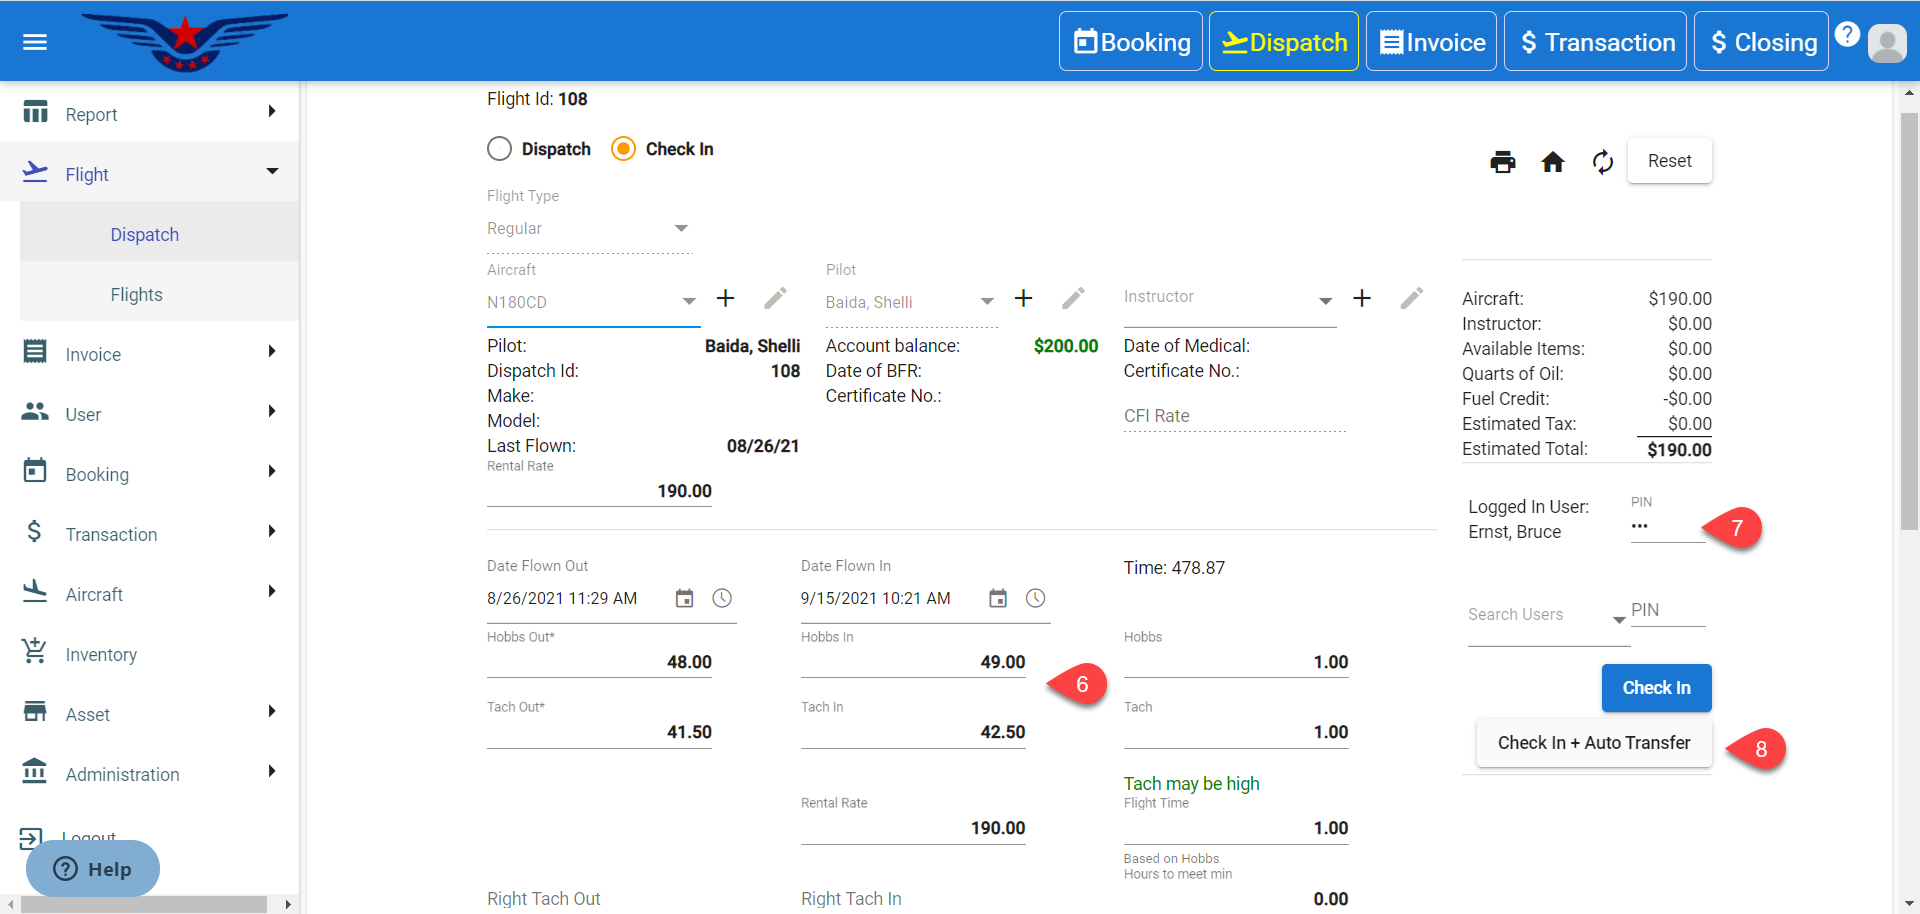Click the home icon
This screenshot has width=1920, height=914.
point(1552,162)
